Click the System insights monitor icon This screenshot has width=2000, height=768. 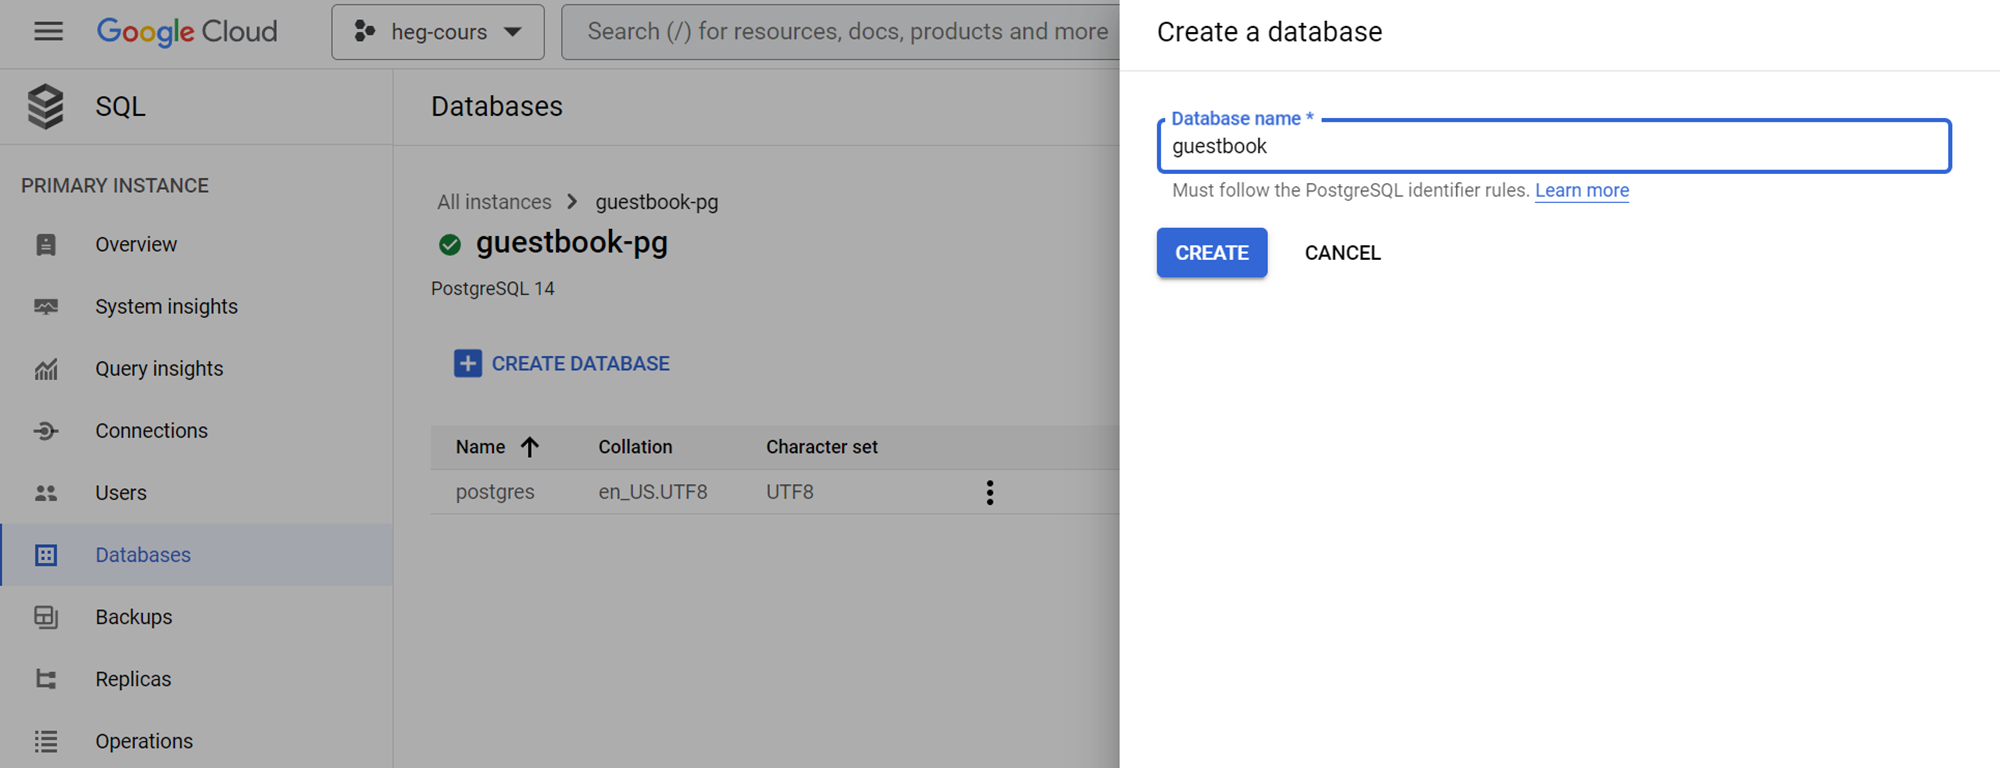point(46,307)
